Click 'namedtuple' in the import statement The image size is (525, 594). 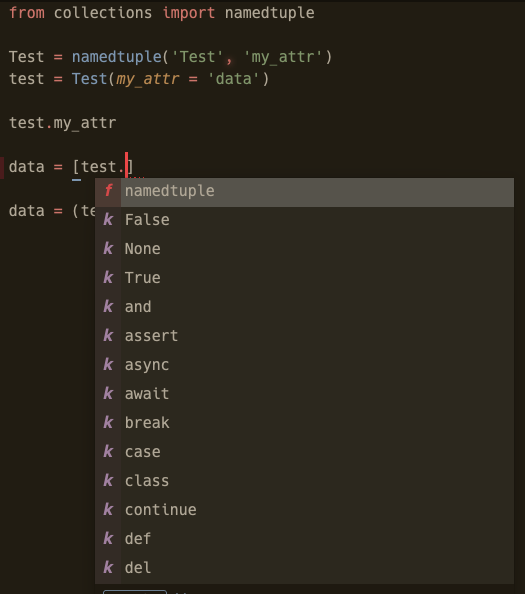pyautogui.click(x=270, y=13)
